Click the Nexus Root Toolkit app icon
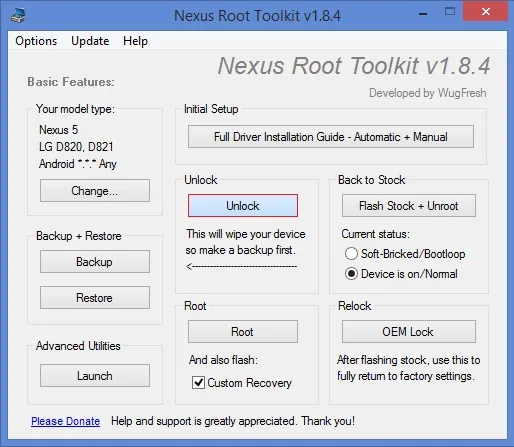514x447 pixels. click(x=18, y=15)
